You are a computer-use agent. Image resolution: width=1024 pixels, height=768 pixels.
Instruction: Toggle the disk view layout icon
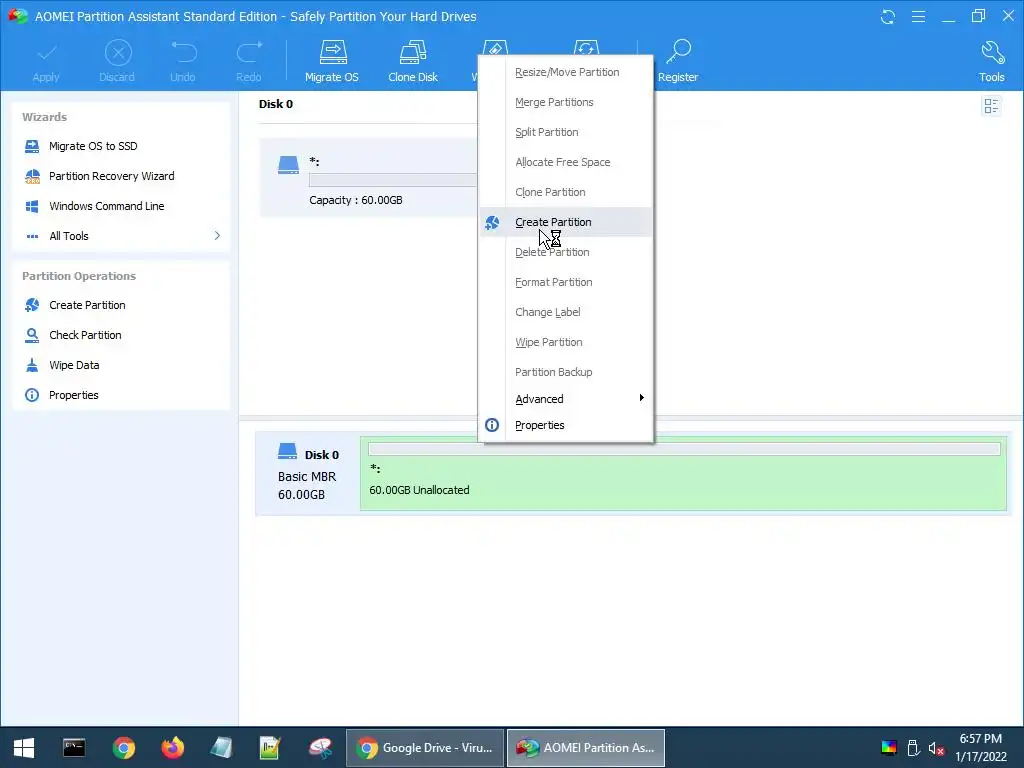pos(991,106)
